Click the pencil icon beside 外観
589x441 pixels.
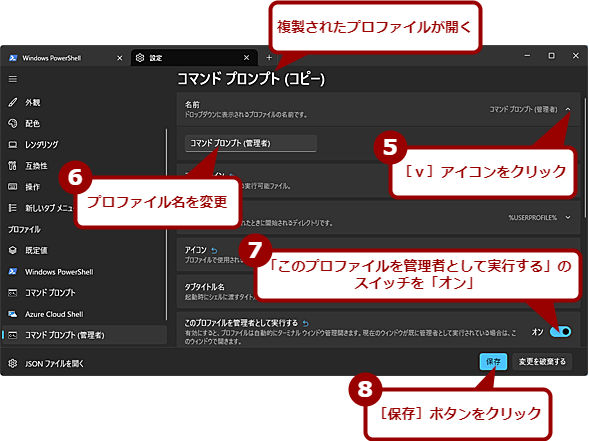13,102
